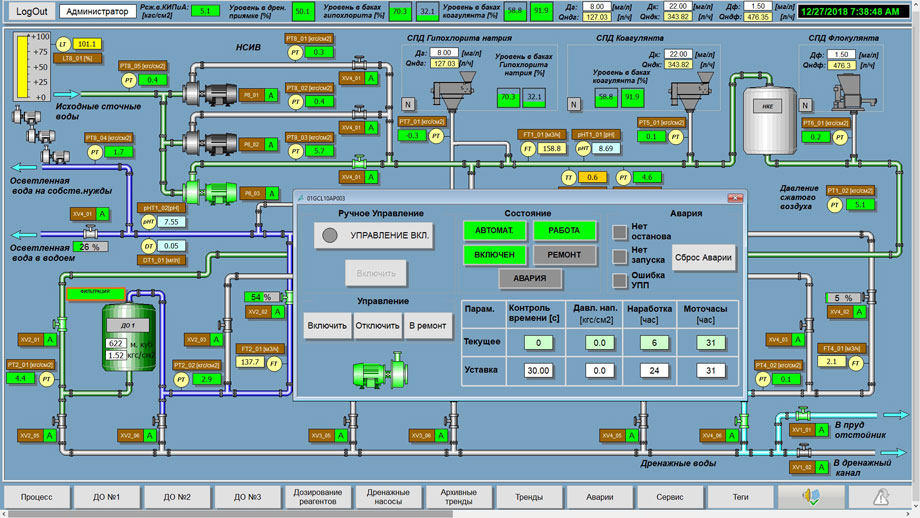Click the Контроль времени setpoint field 30.00

539,370
